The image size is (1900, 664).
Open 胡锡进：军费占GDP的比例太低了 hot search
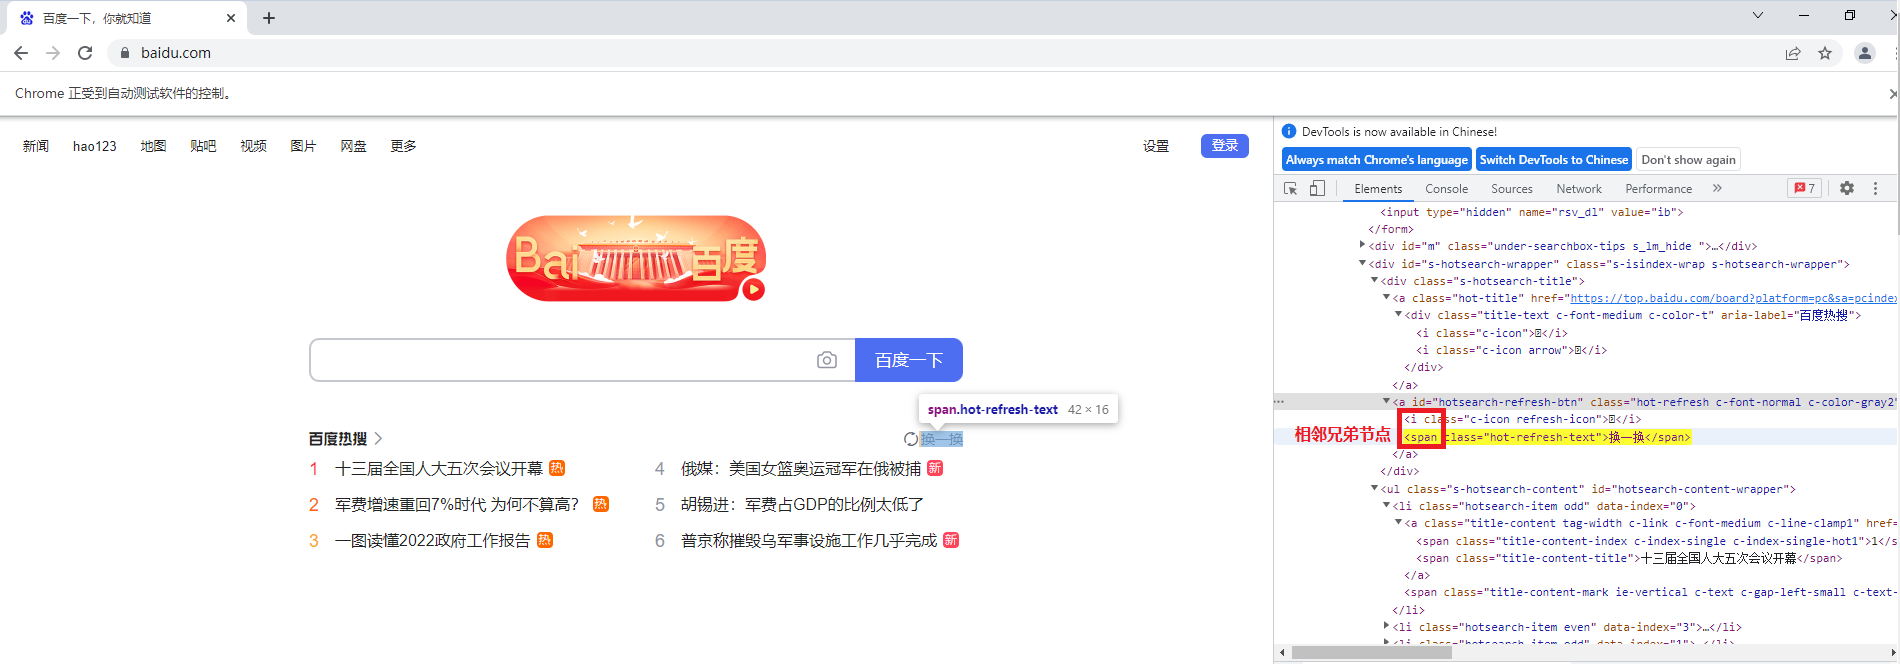(802, 504)
